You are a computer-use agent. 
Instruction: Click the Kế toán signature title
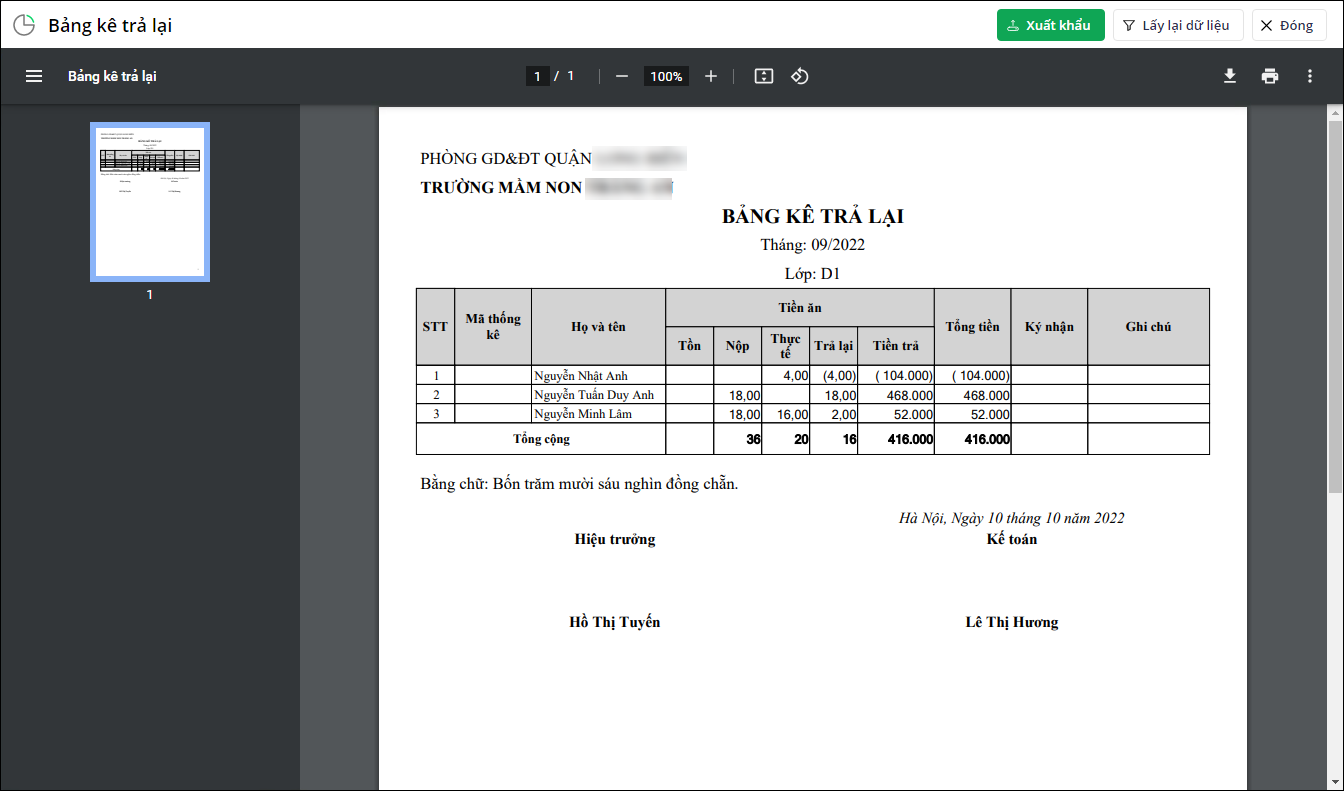[1012, 539]
